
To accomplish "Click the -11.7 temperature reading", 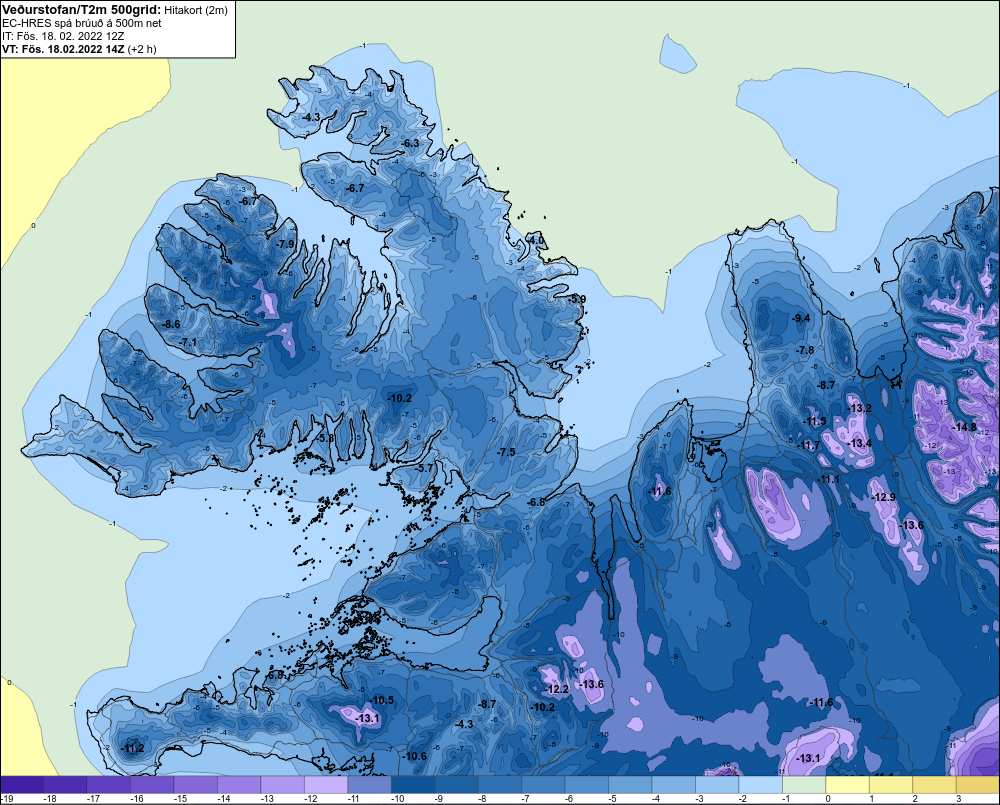I will pos(809,445).
